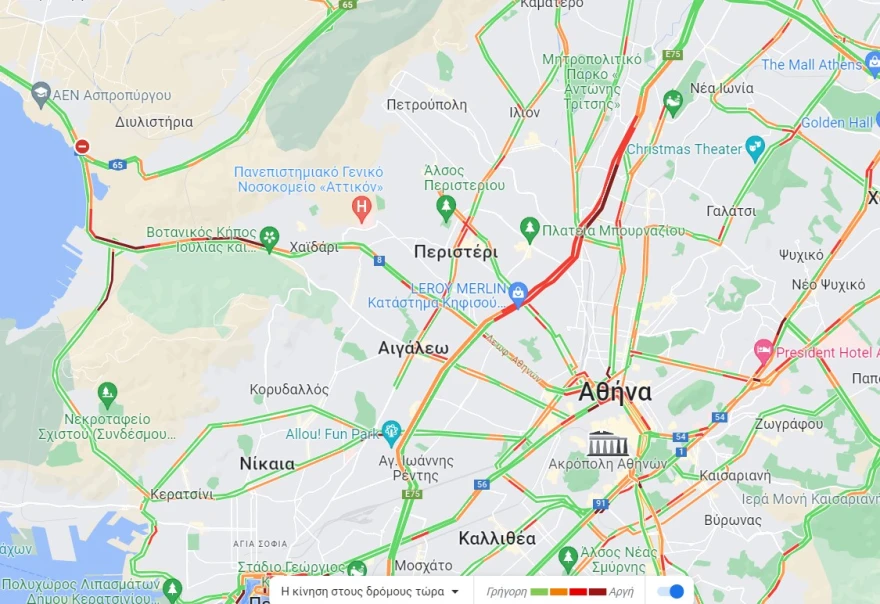Screen dimensions: 880x604
Task: Click the Αθήνα city label
Action: pyautogui.click(x=615, y=392)
